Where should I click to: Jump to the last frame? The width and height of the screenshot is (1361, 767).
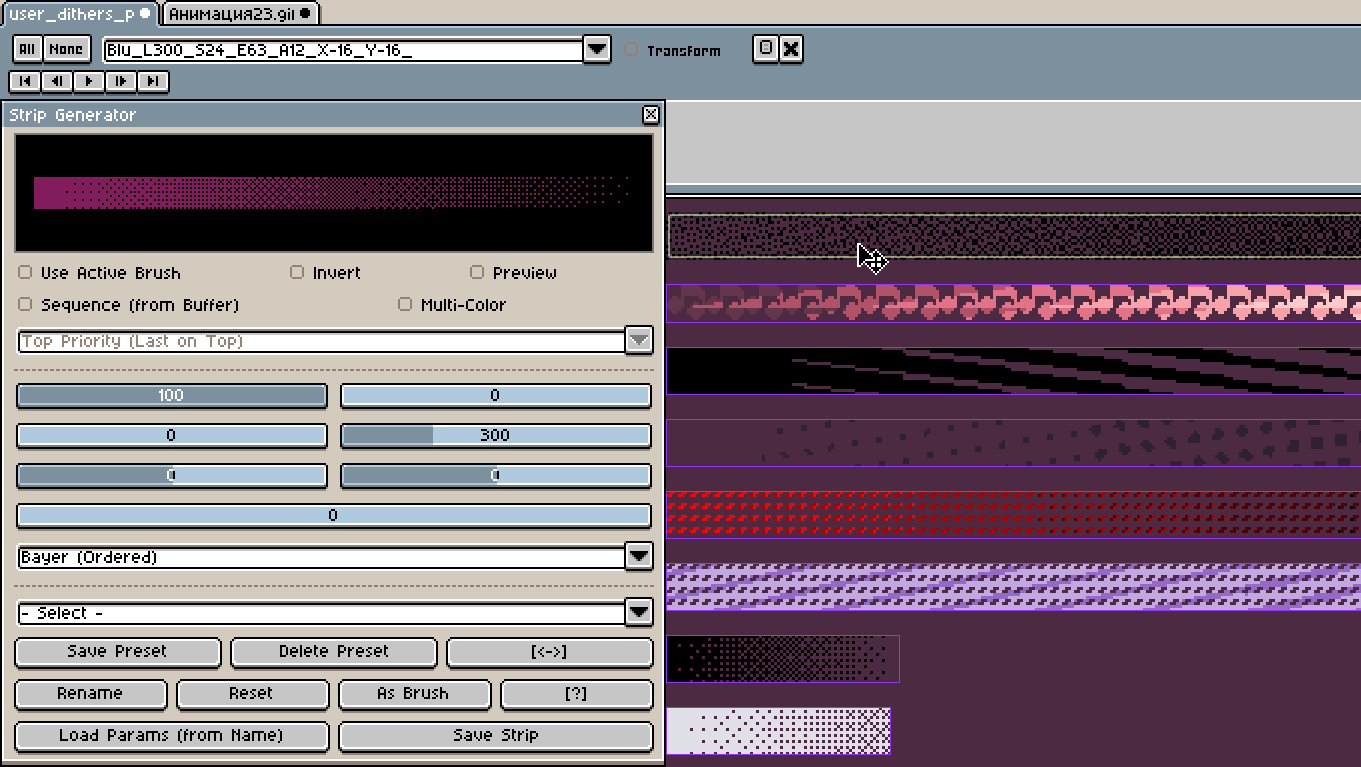(x=153, y=81)
